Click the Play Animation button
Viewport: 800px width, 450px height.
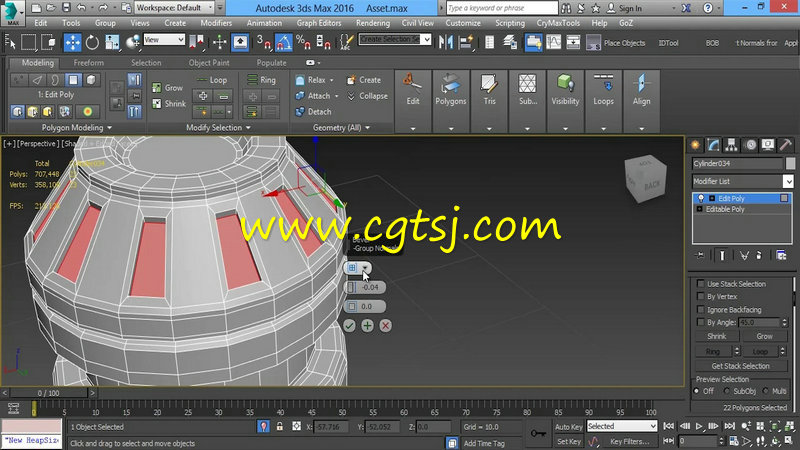[x=699, y=426]
